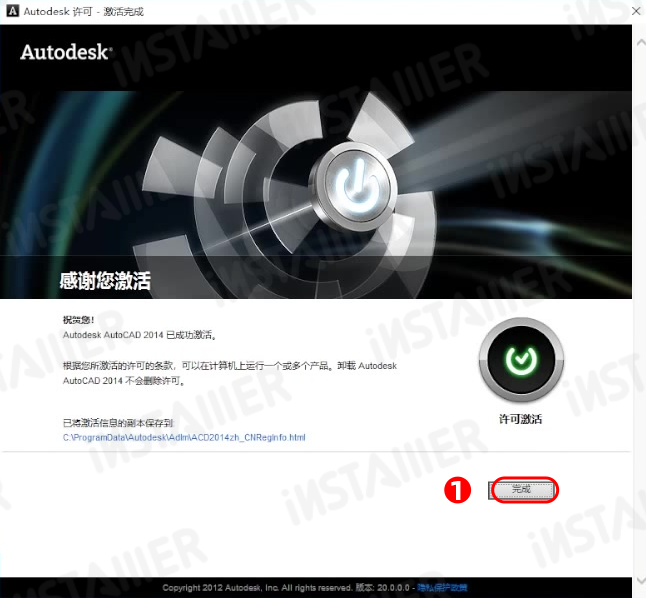Image resolution: width=646 pixels, height=598 pixels.
Task: Click the scrollbar down arrow
Action: 640,580
